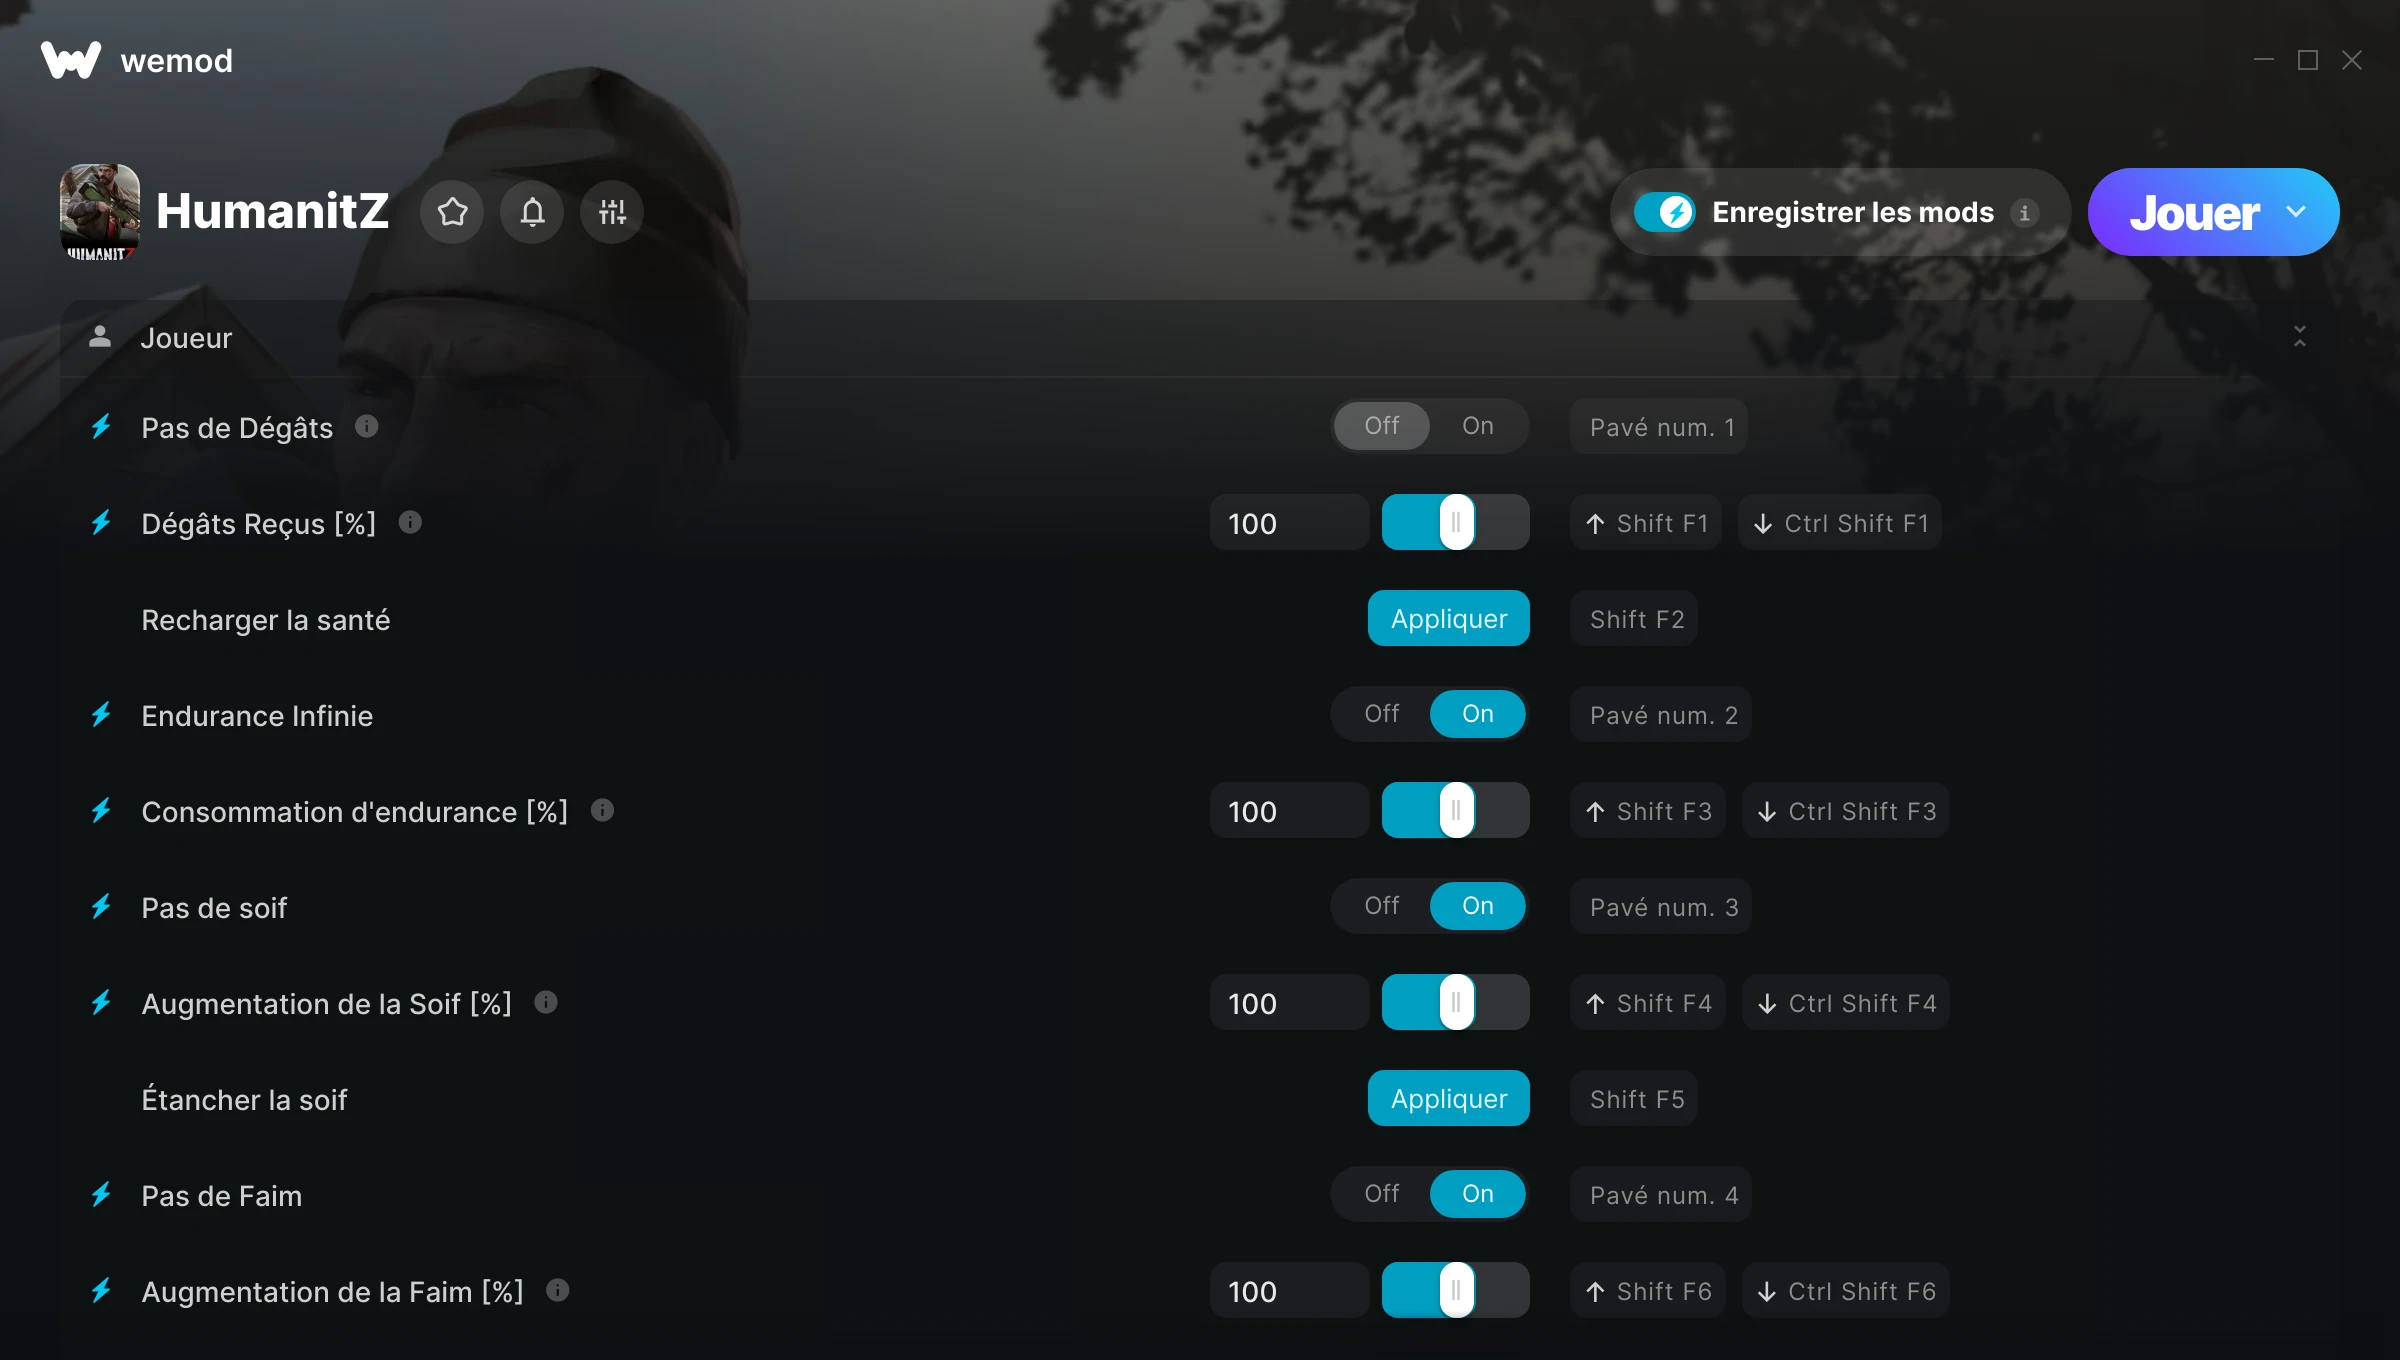This screenshot has width=2400, height=1360.
Task: Switch Endurance Infinie to Off
Action: [1382, 714]
